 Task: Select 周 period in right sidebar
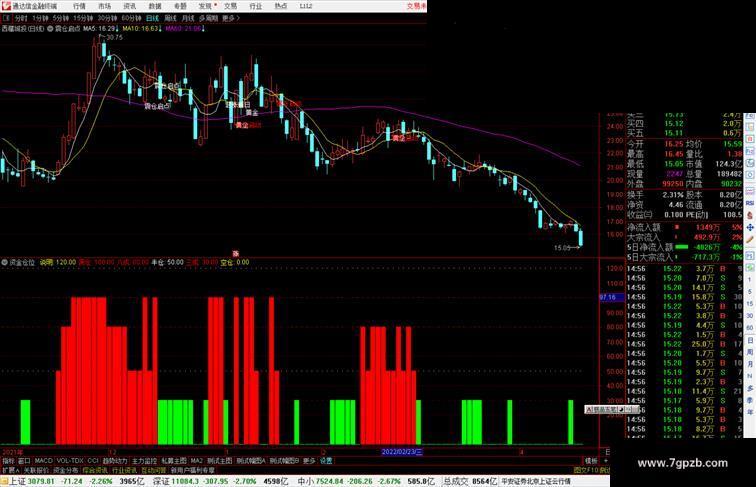click(750, 352)
